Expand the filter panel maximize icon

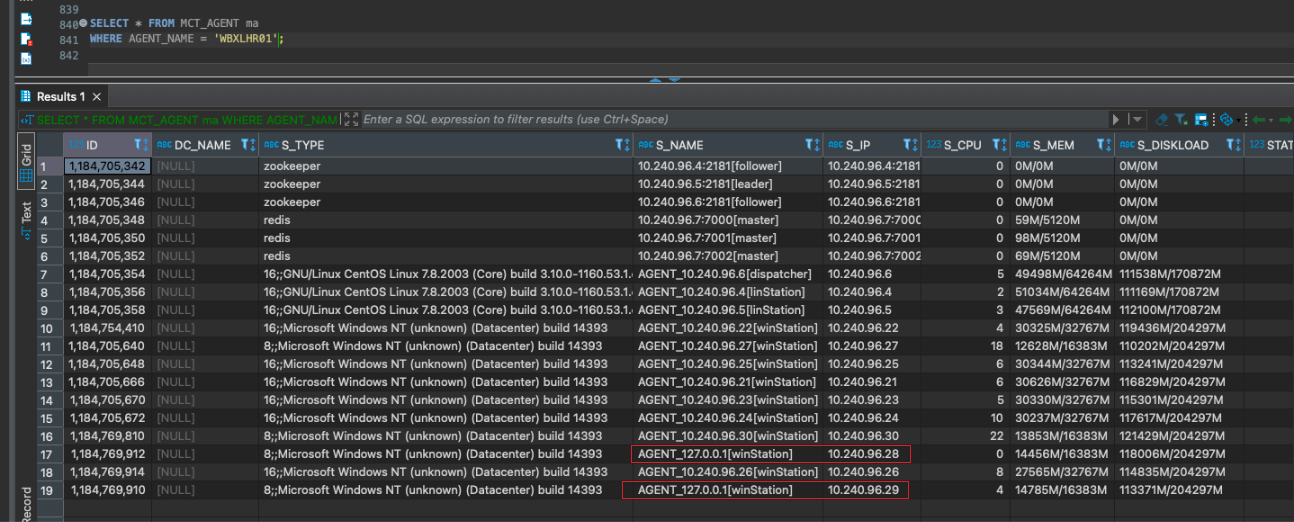[350, 119]
